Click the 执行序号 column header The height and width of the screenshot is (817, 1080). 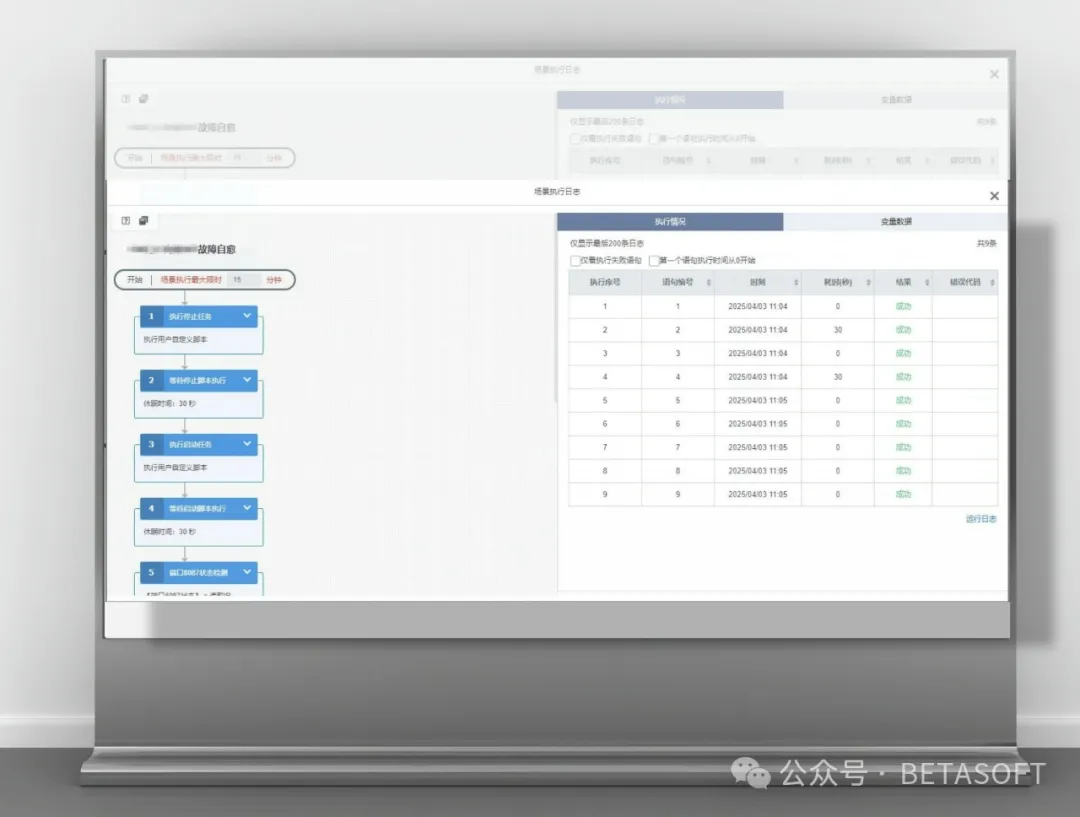pyautogui.click(x=605, y=282)
